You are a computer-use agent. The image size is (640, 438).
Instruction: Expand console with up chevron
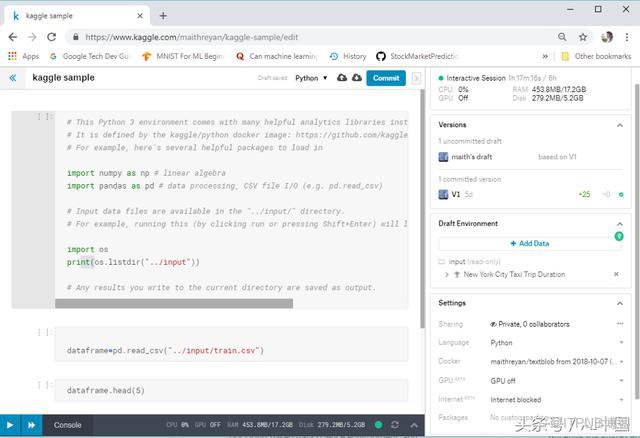pos(414,425)
